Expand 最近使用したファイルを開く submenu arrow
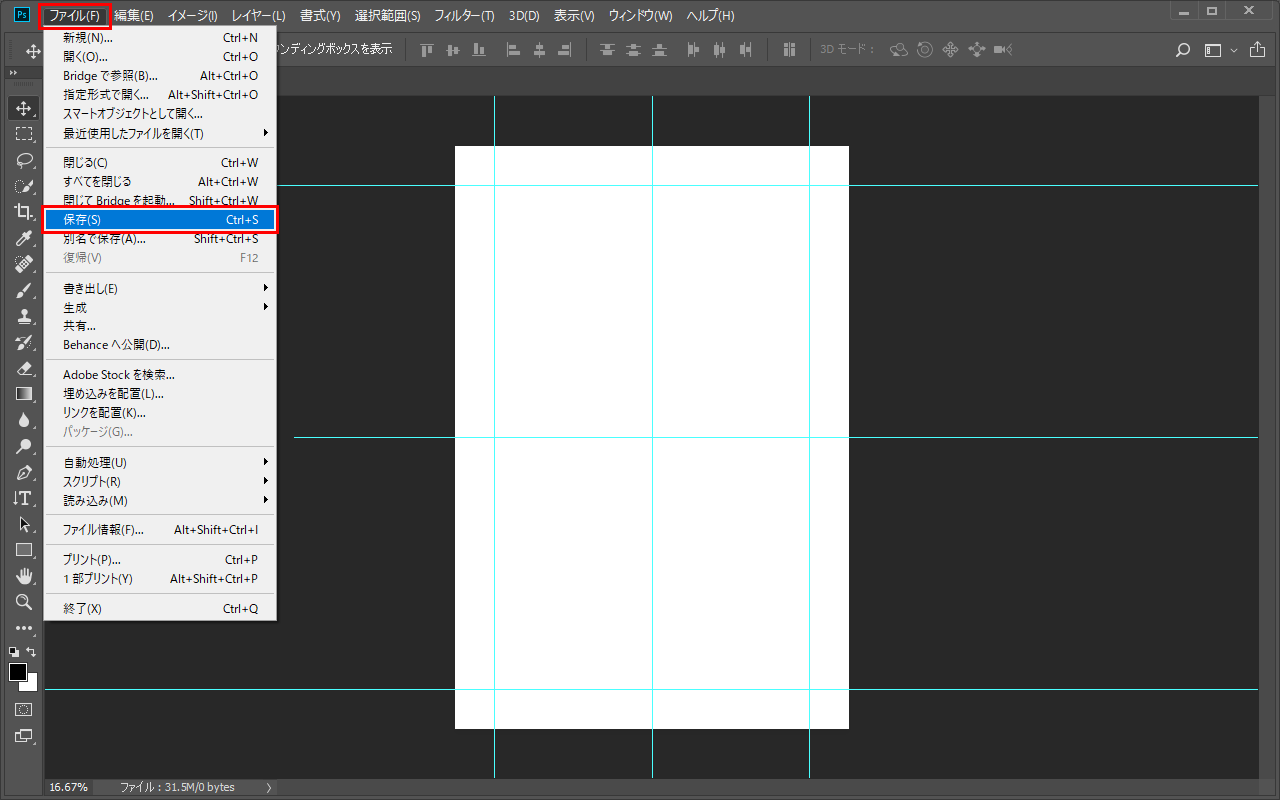 pos(265,133)
